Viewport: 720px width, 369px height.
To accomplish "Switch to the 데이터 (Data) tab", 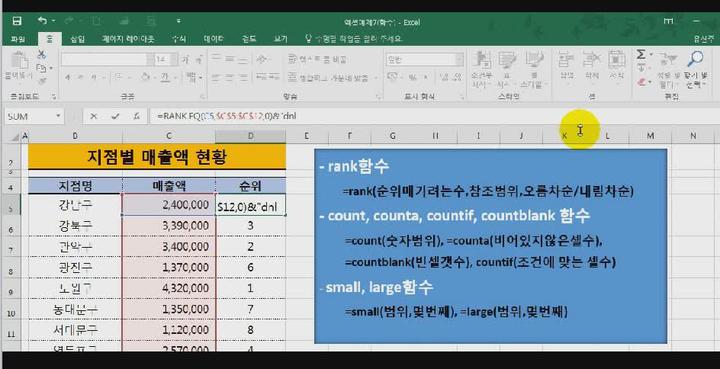I will (x=214, y=39).
